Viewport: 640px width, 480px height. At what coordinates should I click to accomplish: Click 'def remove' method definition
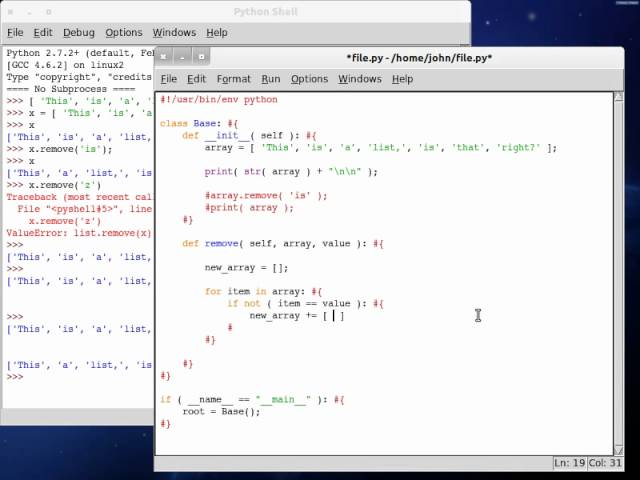283,244
